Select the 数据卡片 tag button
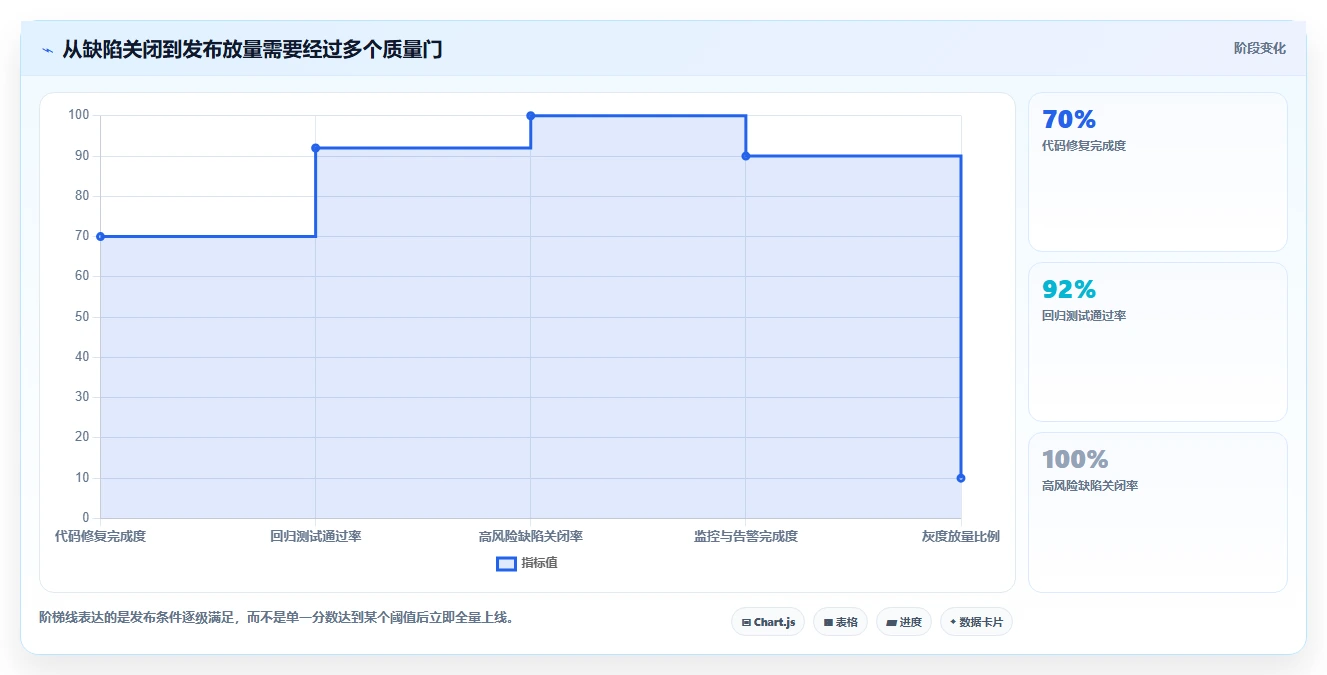1327x675 pixels. click(976, 622)
